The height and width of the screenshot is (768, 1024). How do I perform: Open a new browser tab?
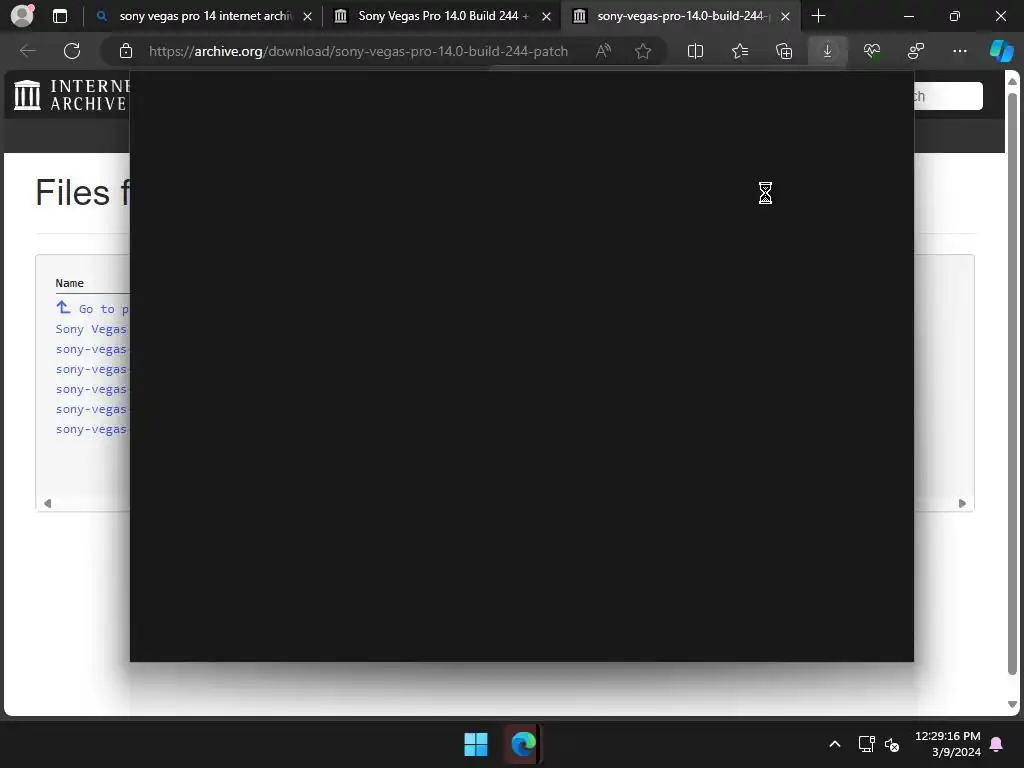818,16
